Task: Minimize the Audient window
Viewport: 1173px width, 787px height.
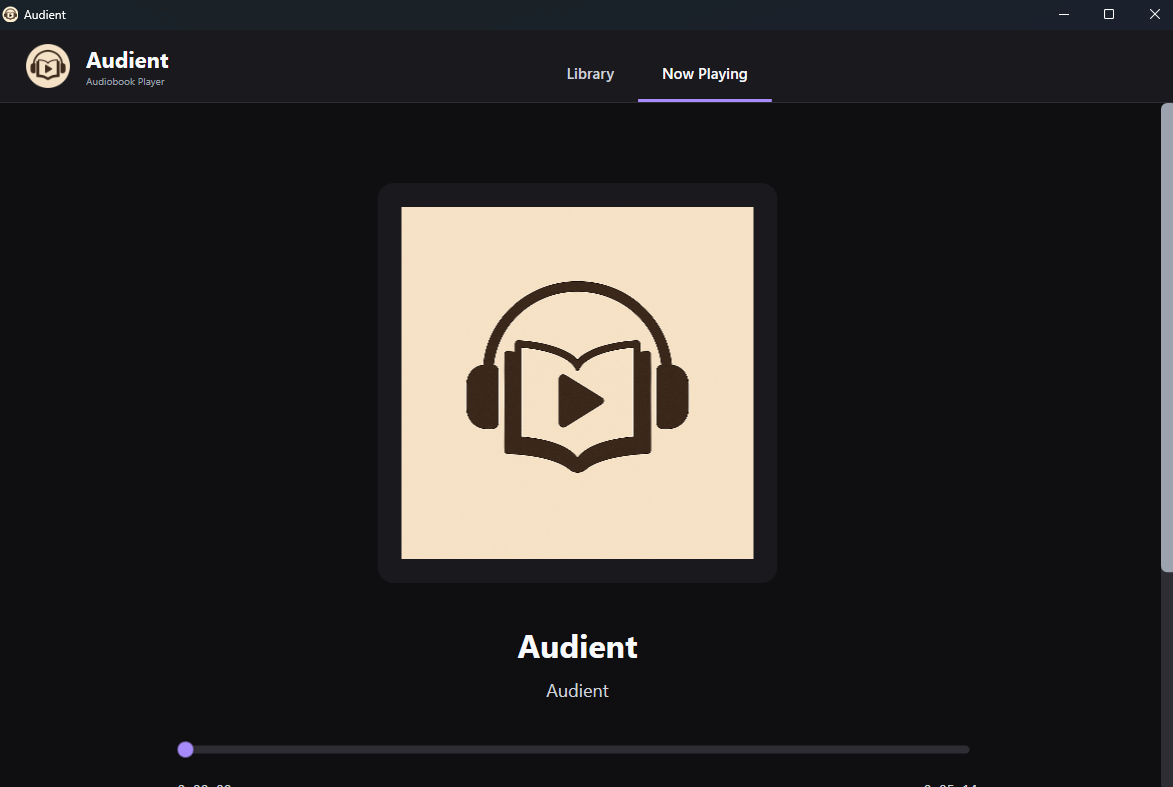Action: (x=1063, y=14)
